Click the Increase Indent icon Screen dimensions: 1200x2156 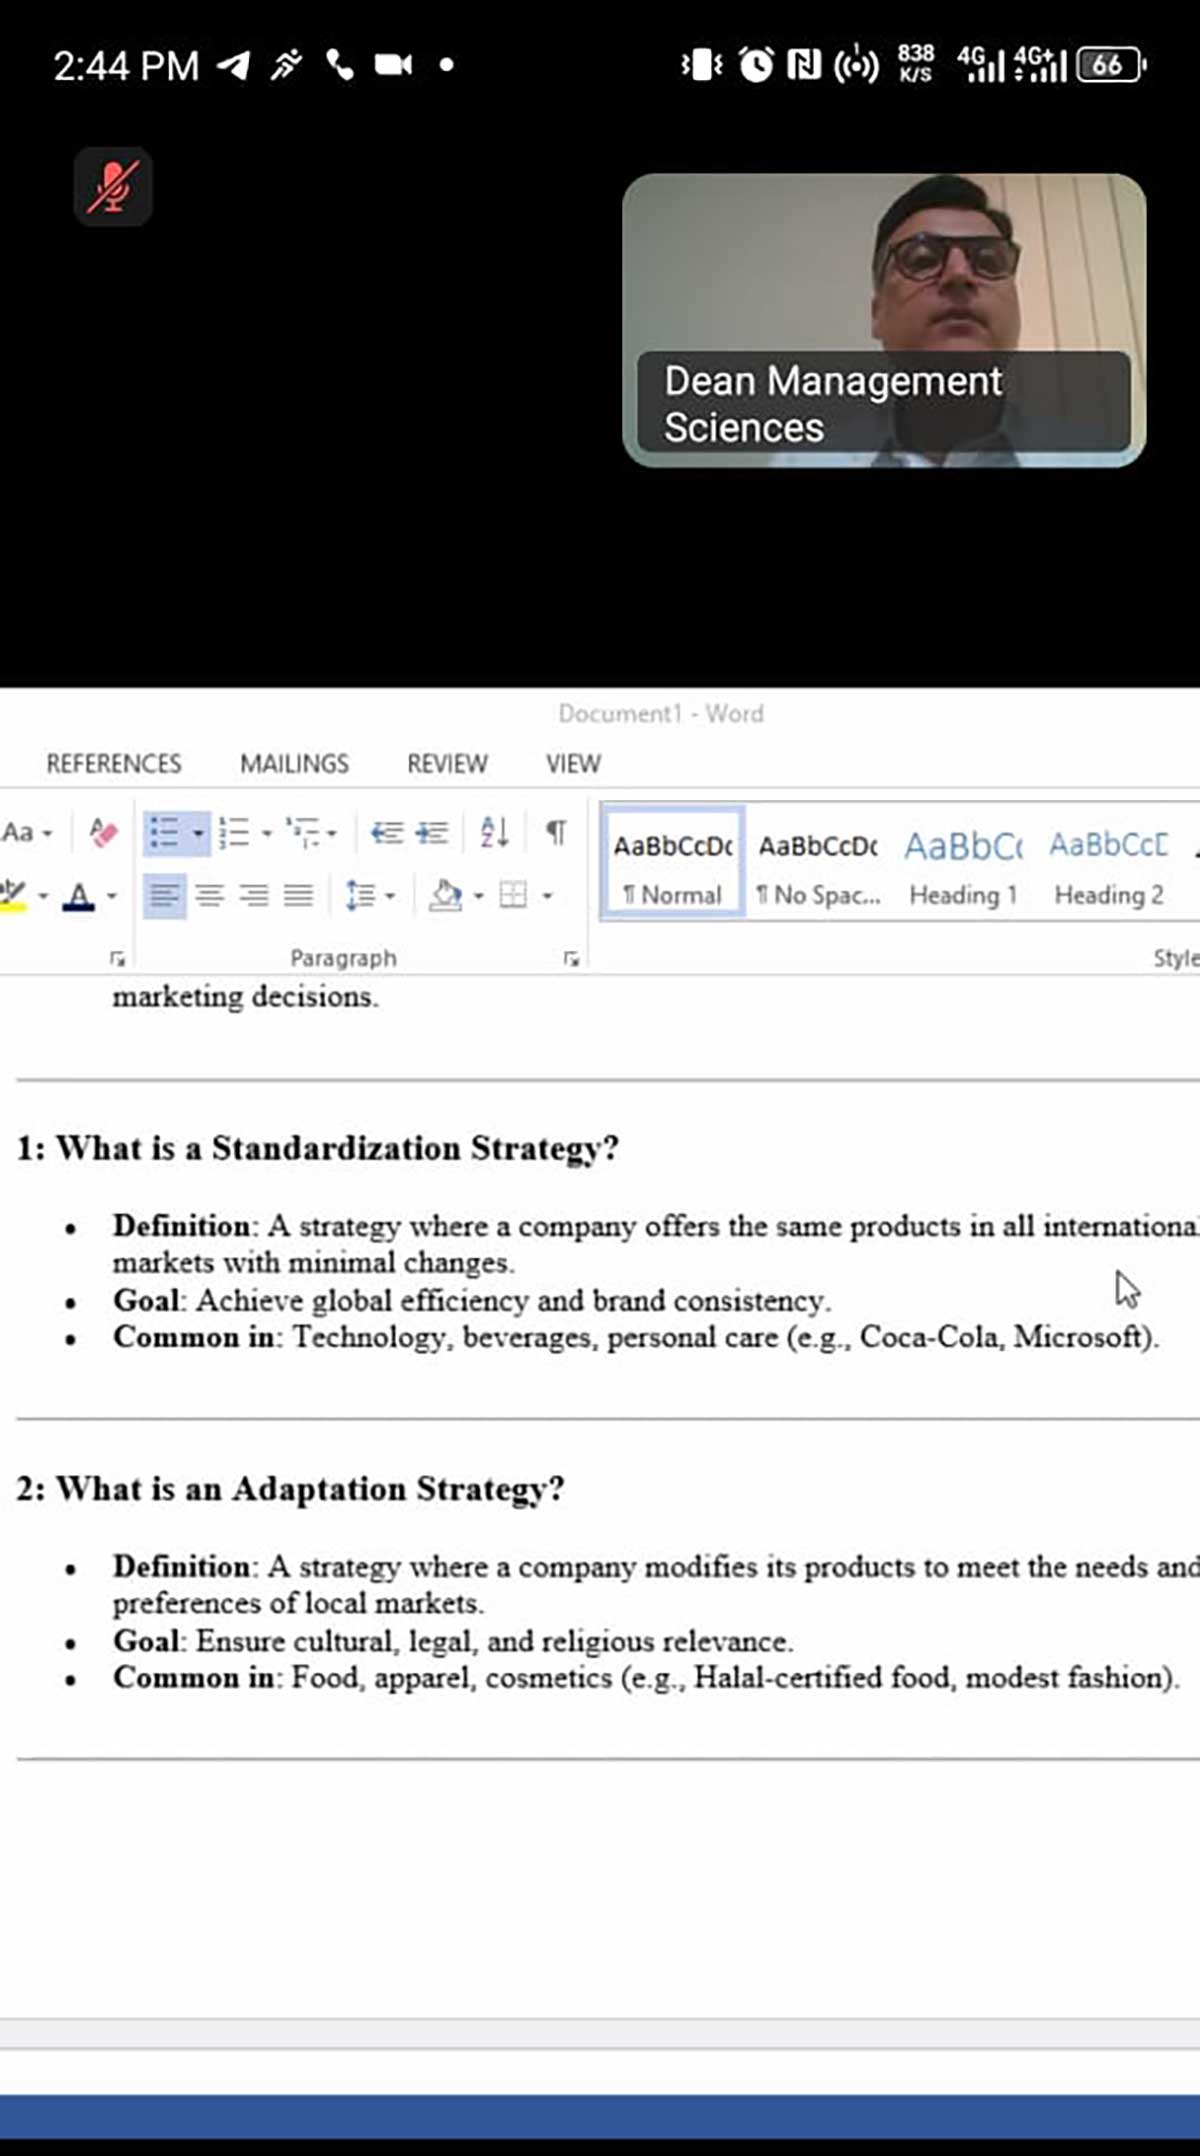432,832
